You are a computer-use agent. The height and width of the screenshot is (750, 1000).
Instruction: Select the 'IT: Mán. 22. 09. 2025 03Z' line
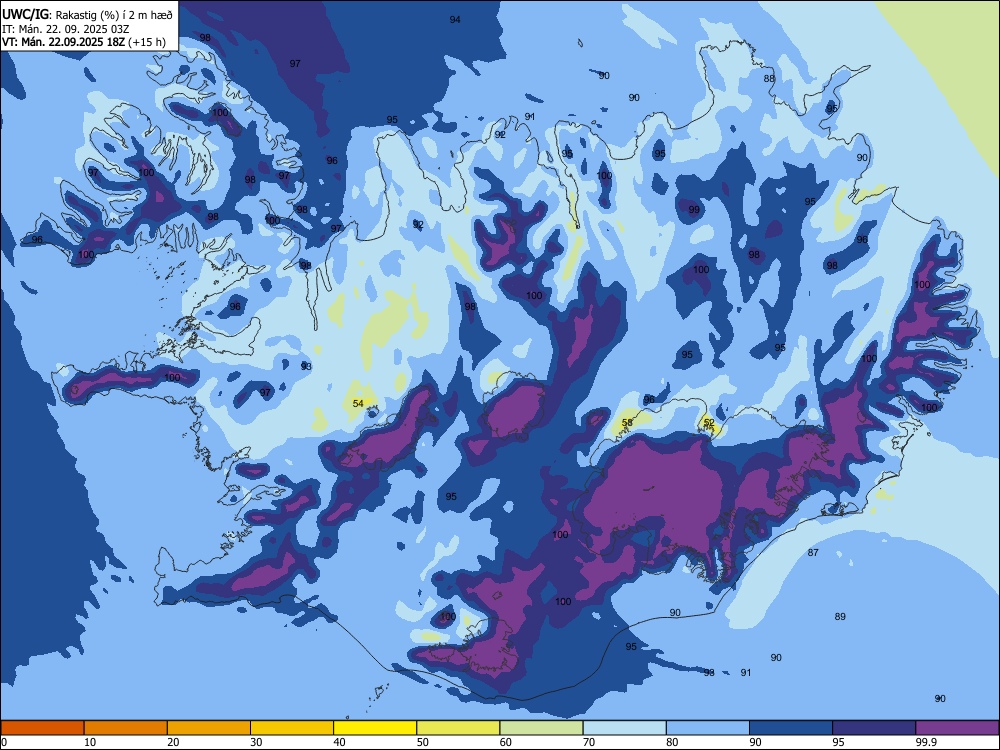[x=66, y=29]
